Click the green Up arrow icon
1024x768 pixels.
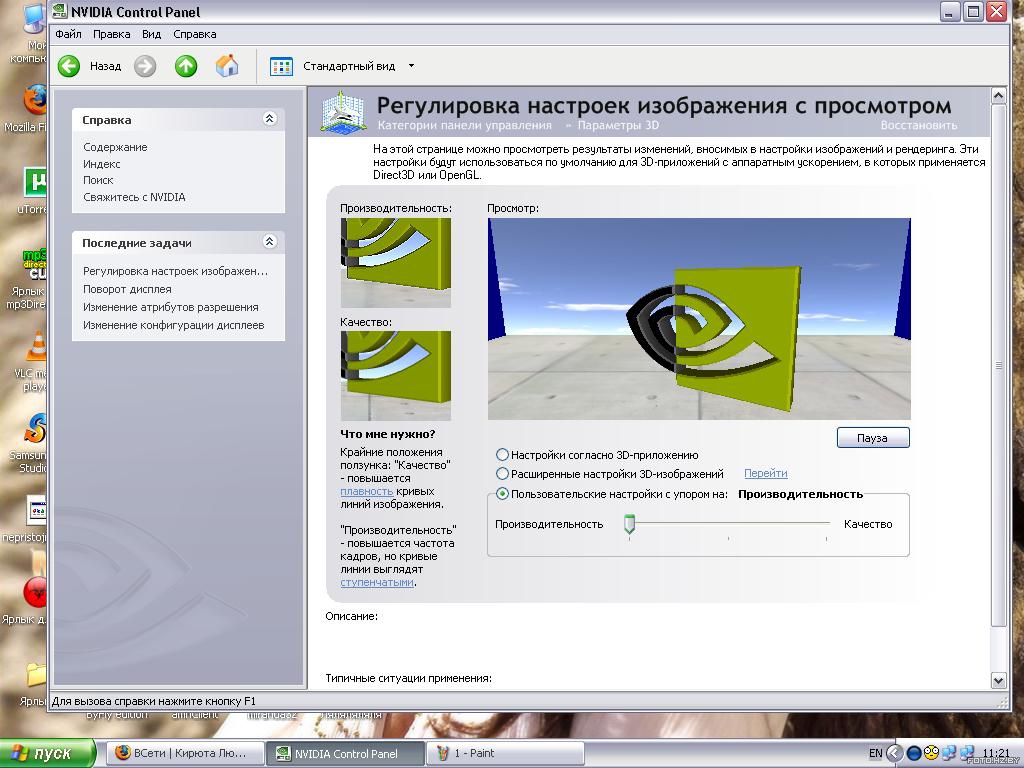(186, 66)
